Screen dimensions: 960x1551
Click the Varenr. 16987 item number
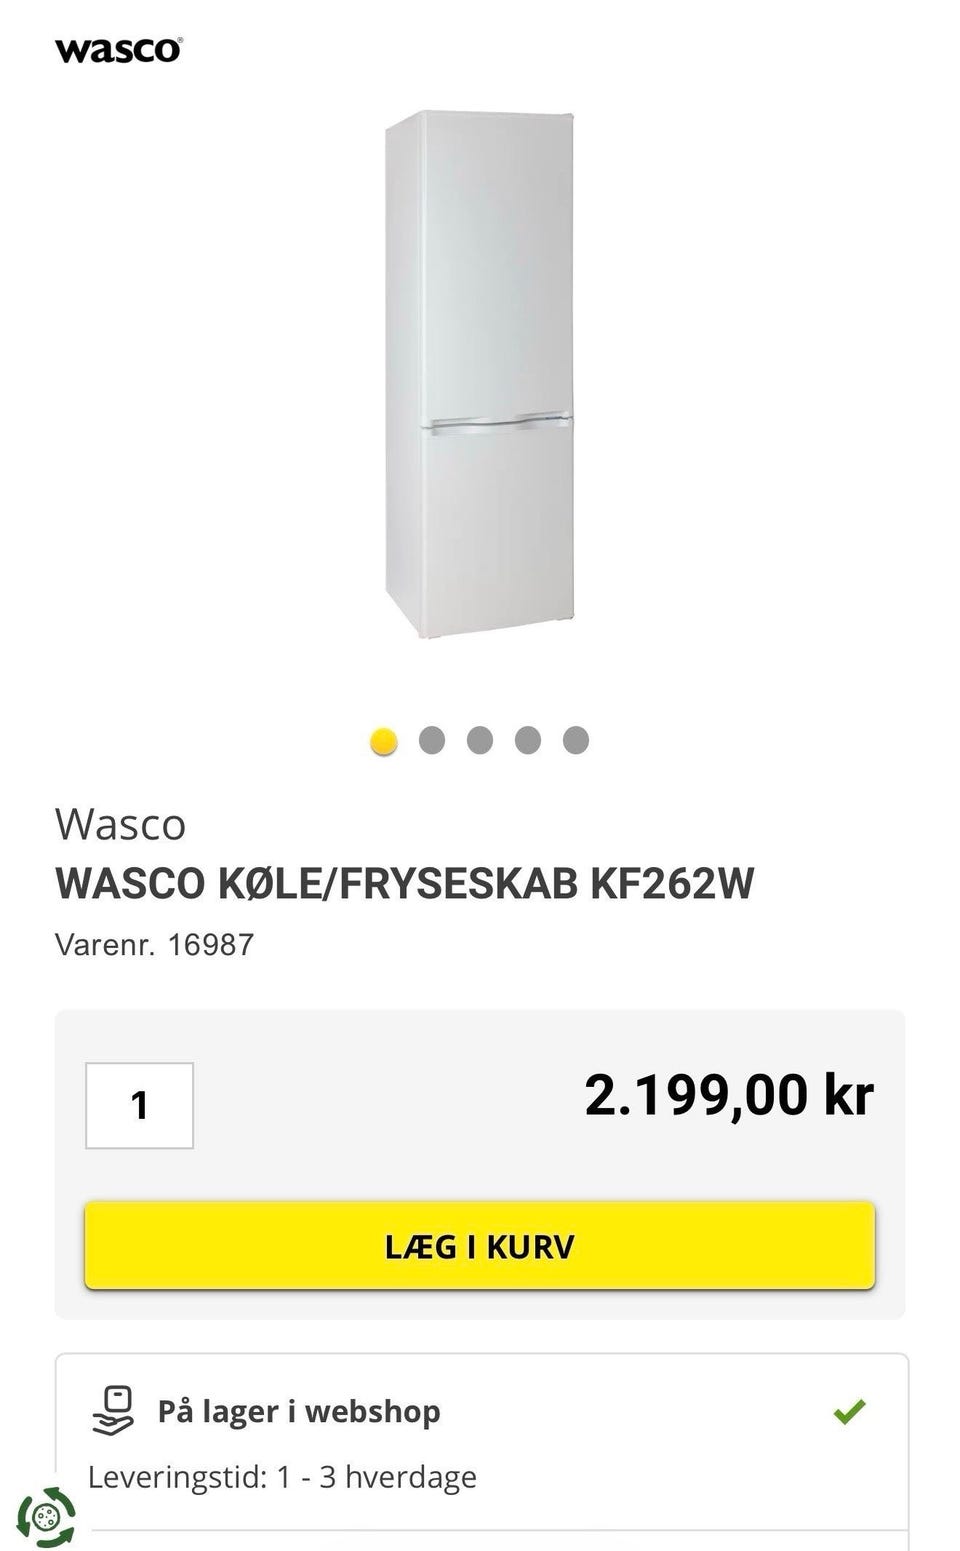tap(155, 945)
